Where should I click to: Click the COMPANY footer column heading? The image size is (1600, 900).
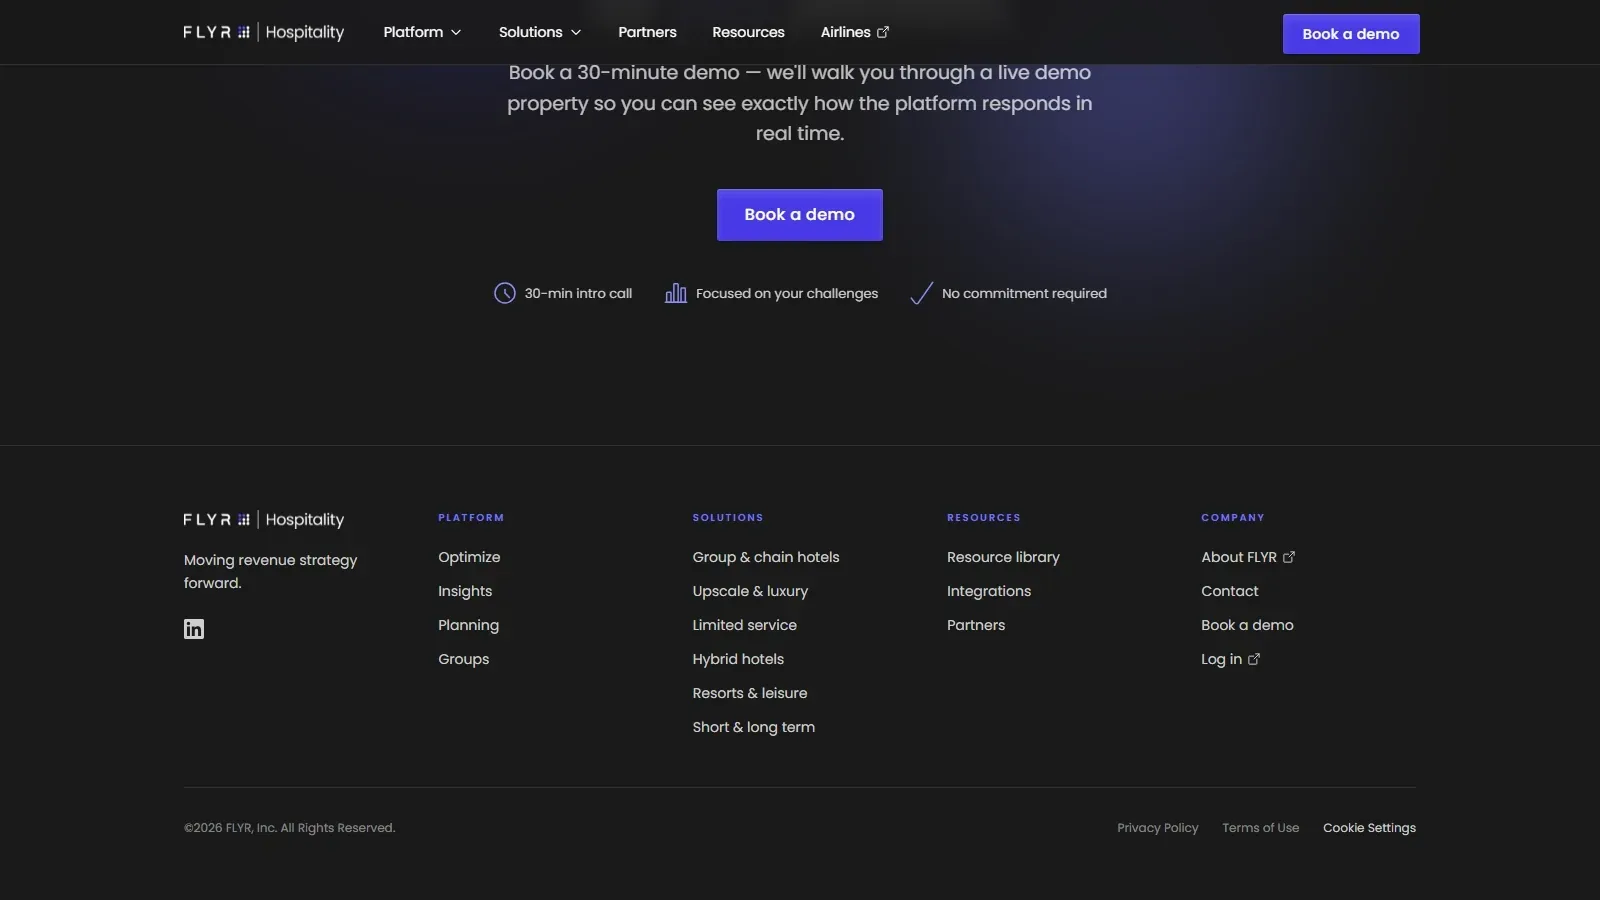[x=1233, y=518]
